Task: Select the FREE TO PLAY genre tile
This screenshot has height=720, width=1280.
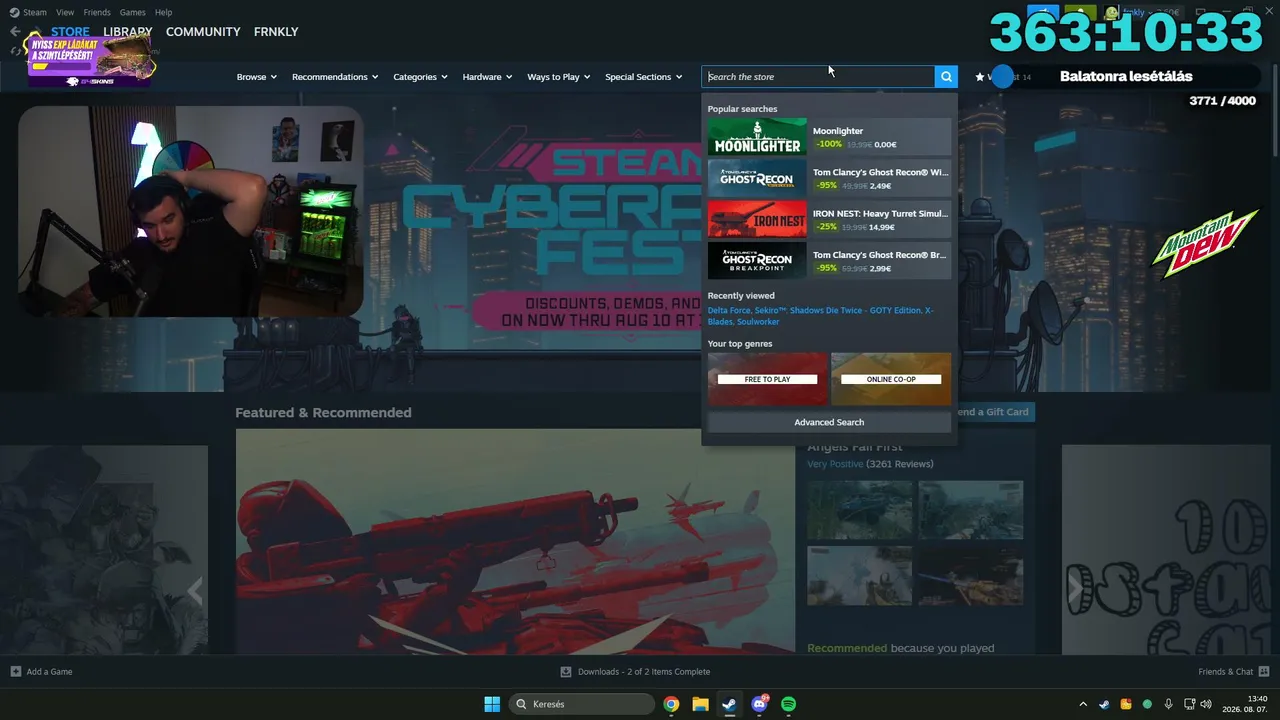Action: [x=768, y=379]
